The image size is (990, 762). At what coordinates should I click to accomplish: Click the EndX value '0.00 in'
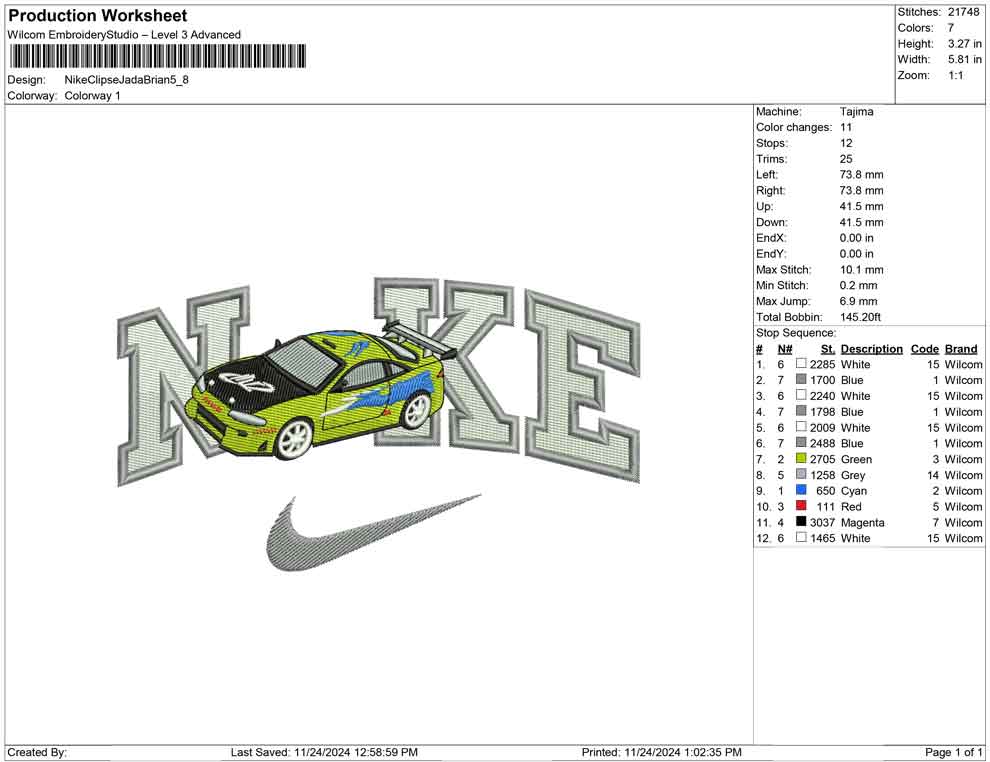click(x=857, y=238)
